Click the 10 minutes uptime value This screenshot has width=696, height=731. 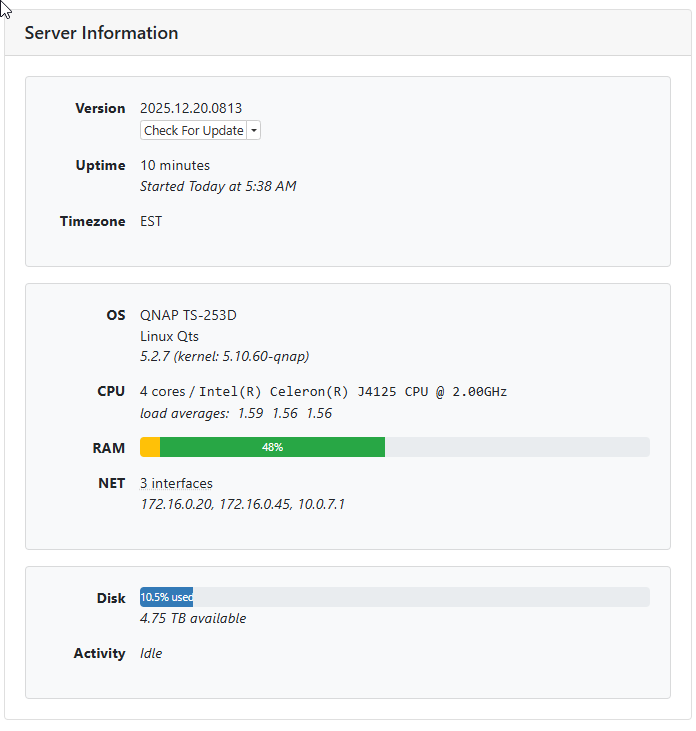175,165
